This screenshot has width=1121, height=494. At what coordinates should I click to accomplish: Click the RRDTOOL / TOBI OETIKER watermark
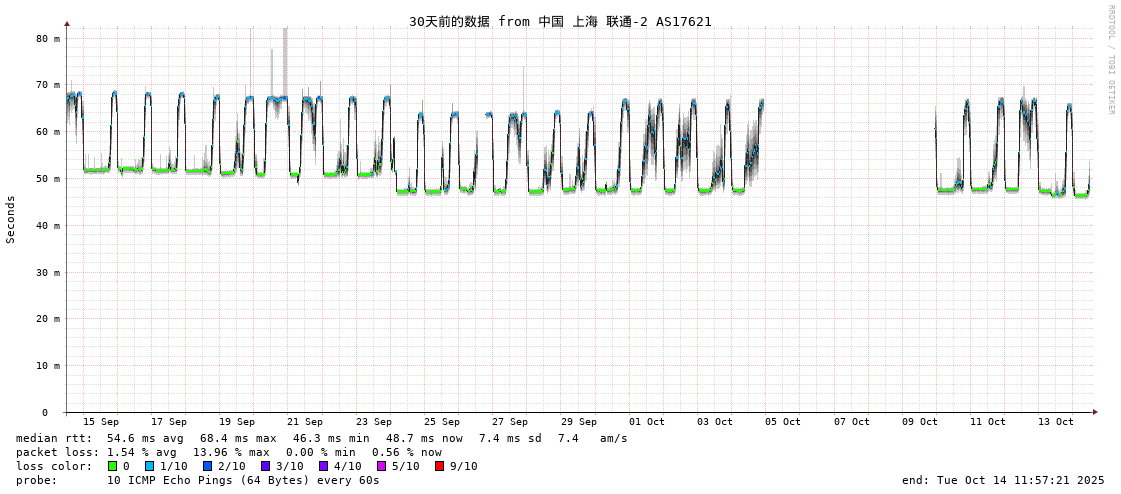tap(1110, 59)
